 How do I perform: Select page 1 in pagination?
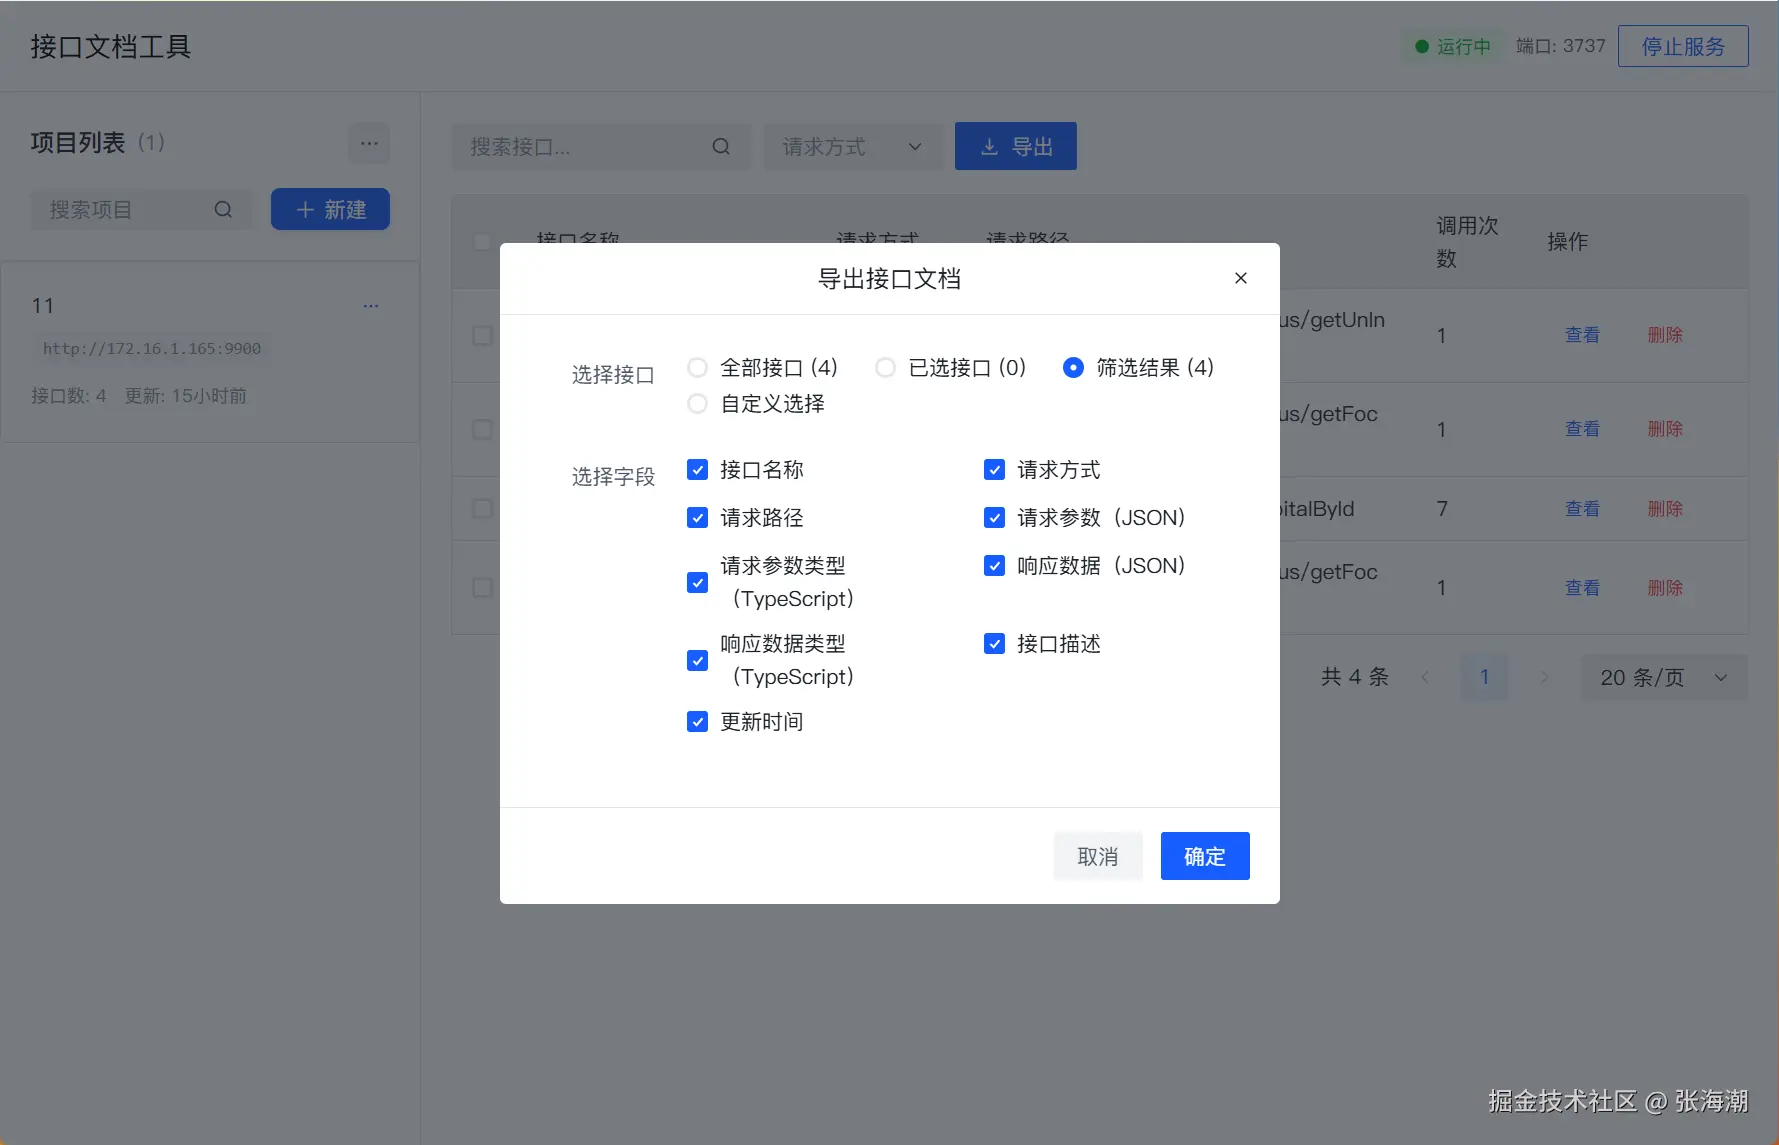(x=1484, y=677)
